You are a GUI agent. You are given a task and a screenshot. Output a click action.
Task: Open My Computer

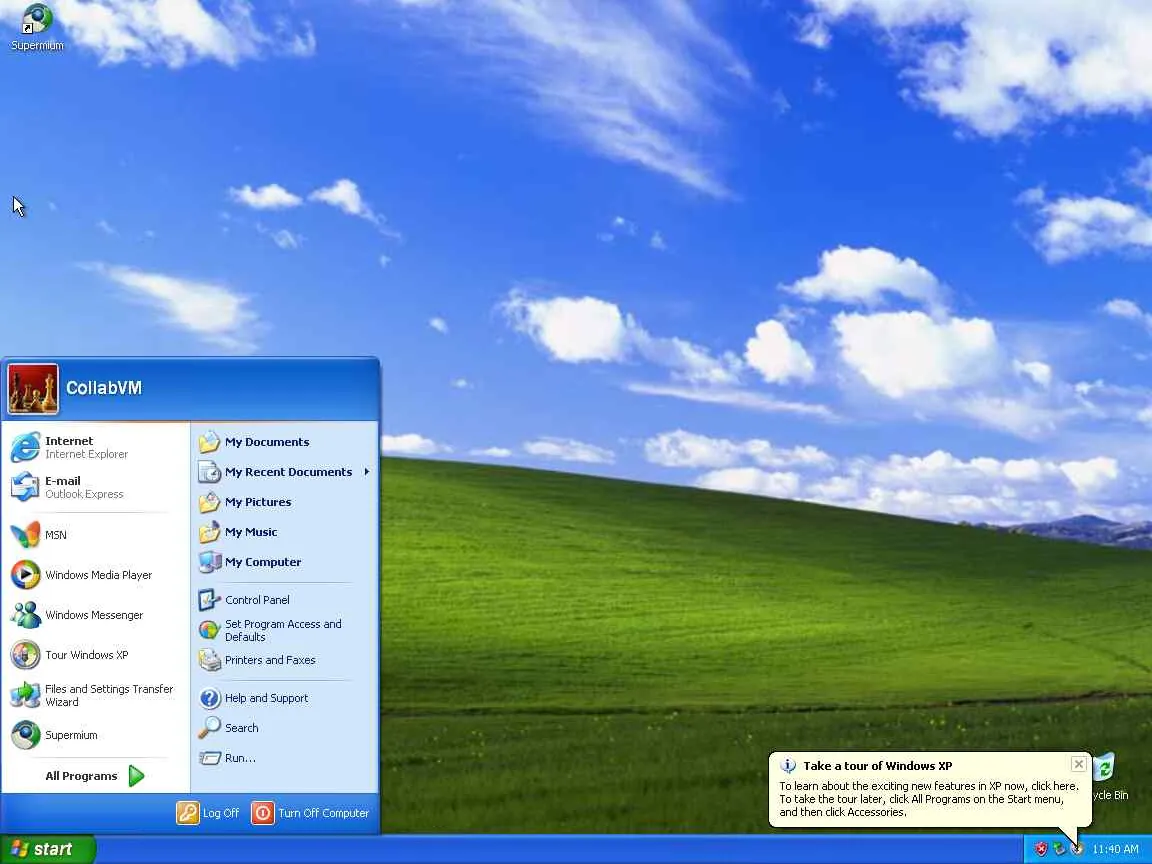click(284, 562)
